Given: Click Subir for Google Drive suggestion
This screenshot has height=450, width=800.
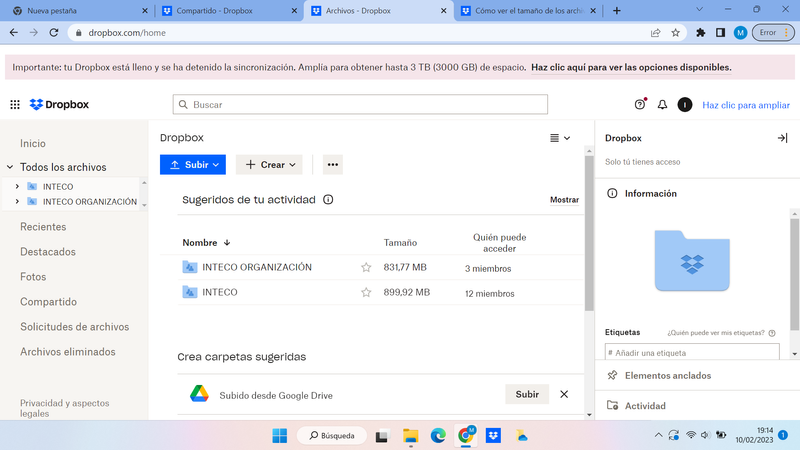Looking at the screenshot, I should 527,394.
